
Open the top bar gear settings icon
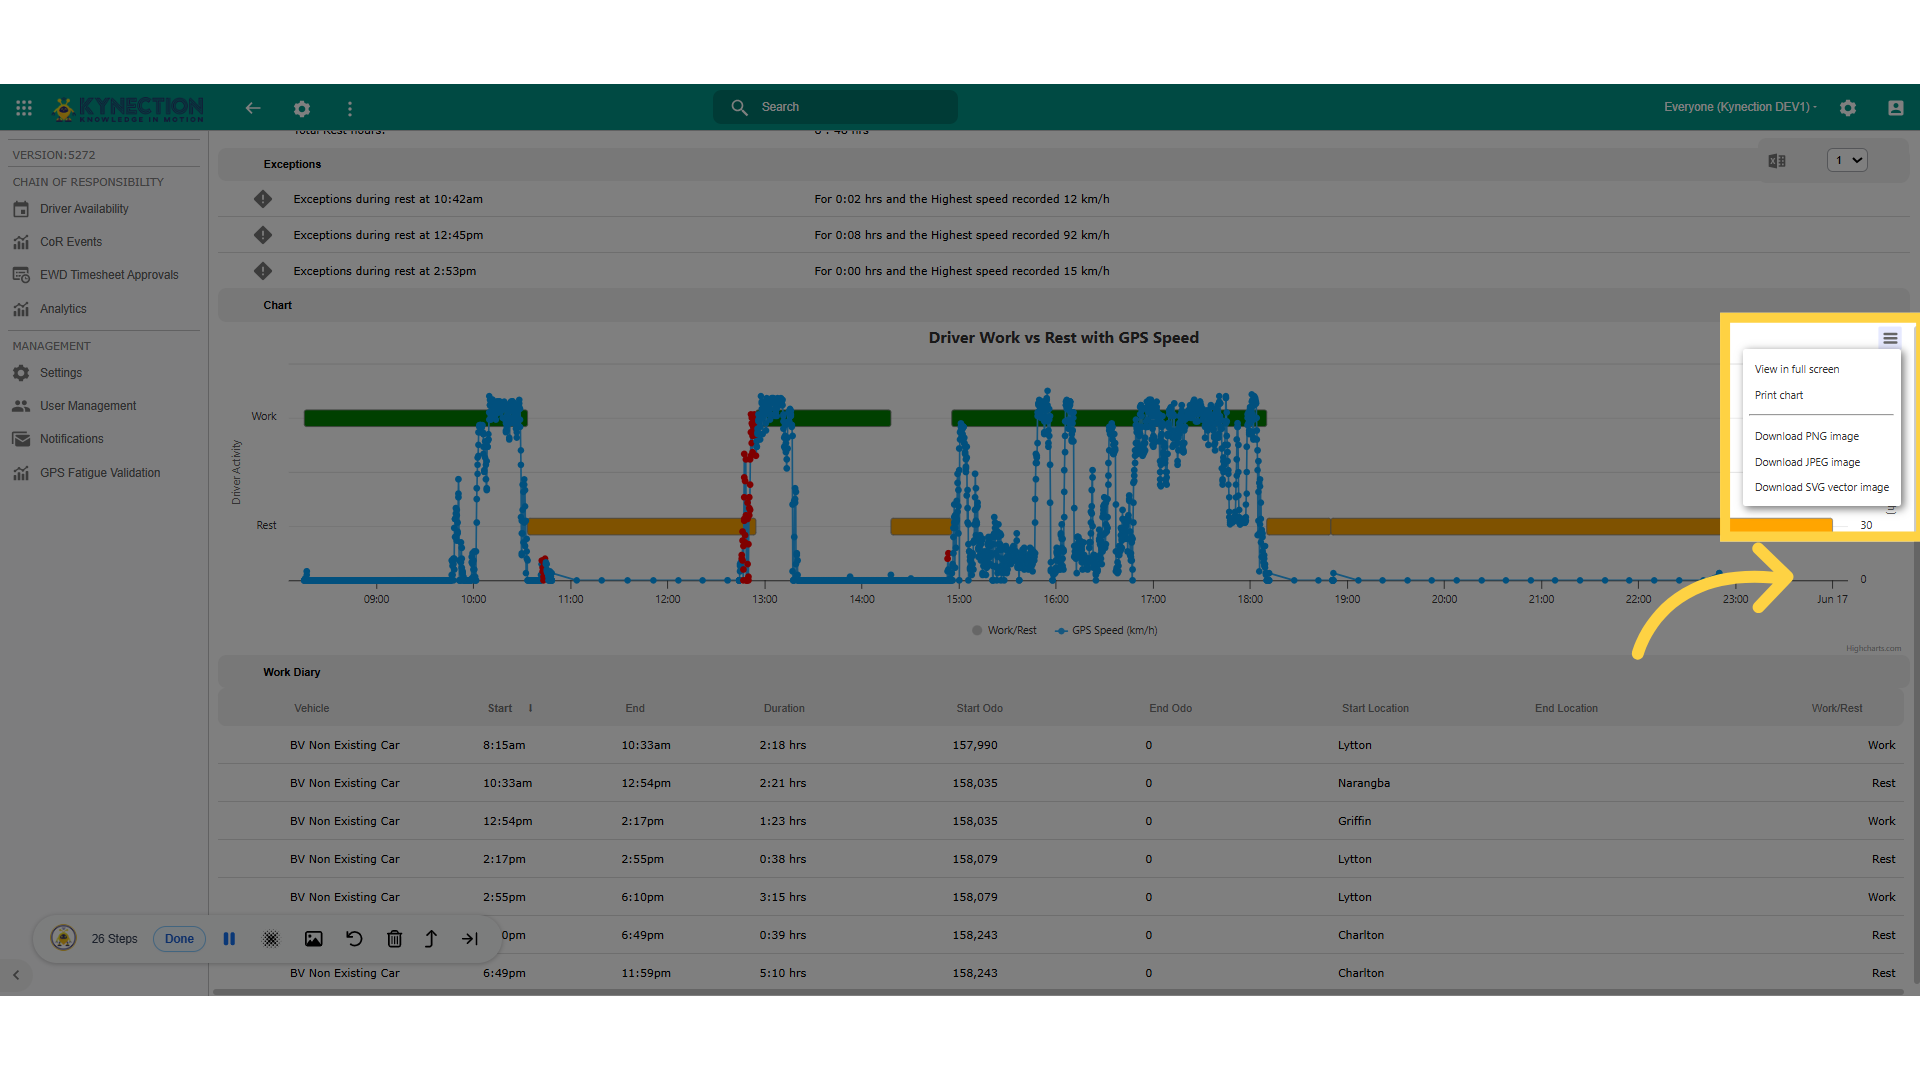click(302, 108)
